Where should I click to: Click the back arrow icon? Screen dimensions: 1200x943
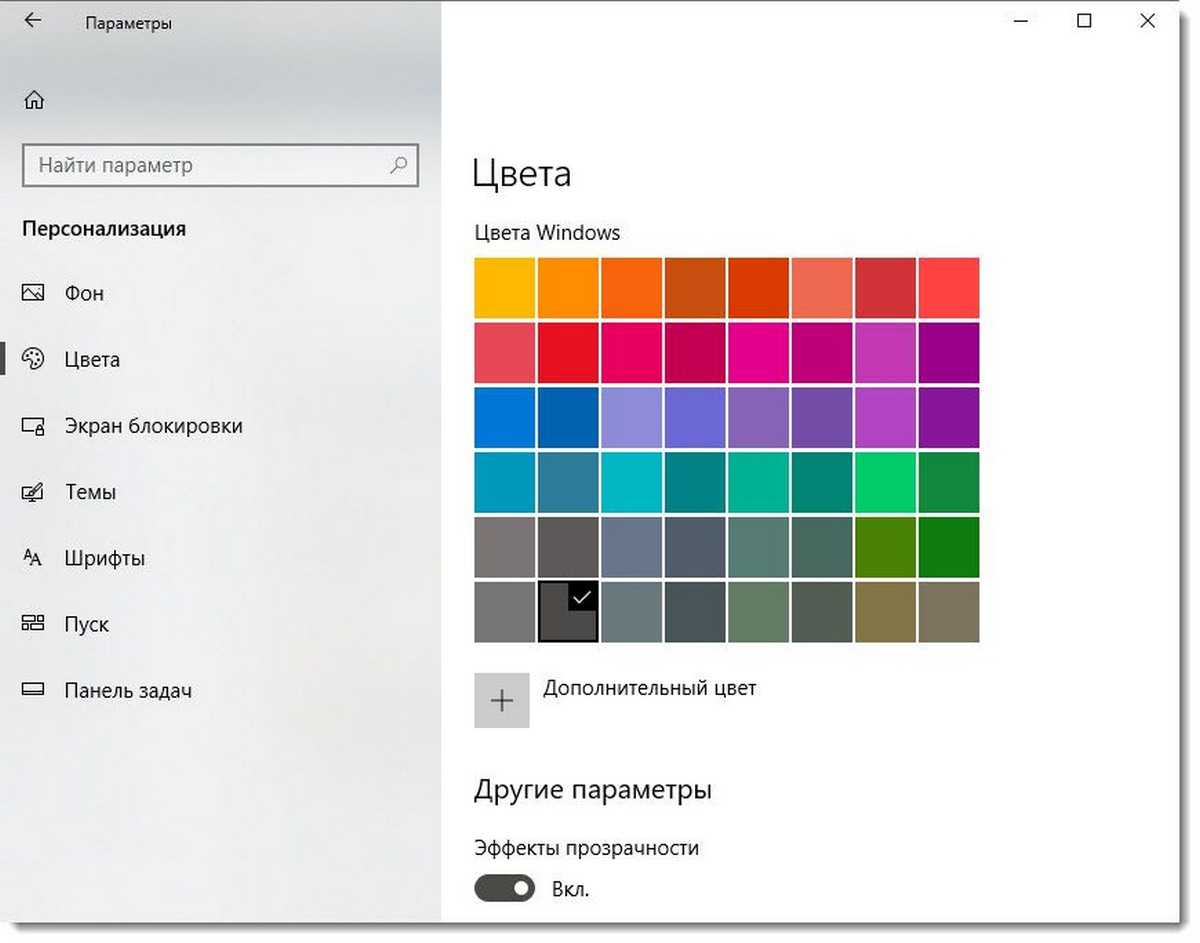click(x=33, y=21)
